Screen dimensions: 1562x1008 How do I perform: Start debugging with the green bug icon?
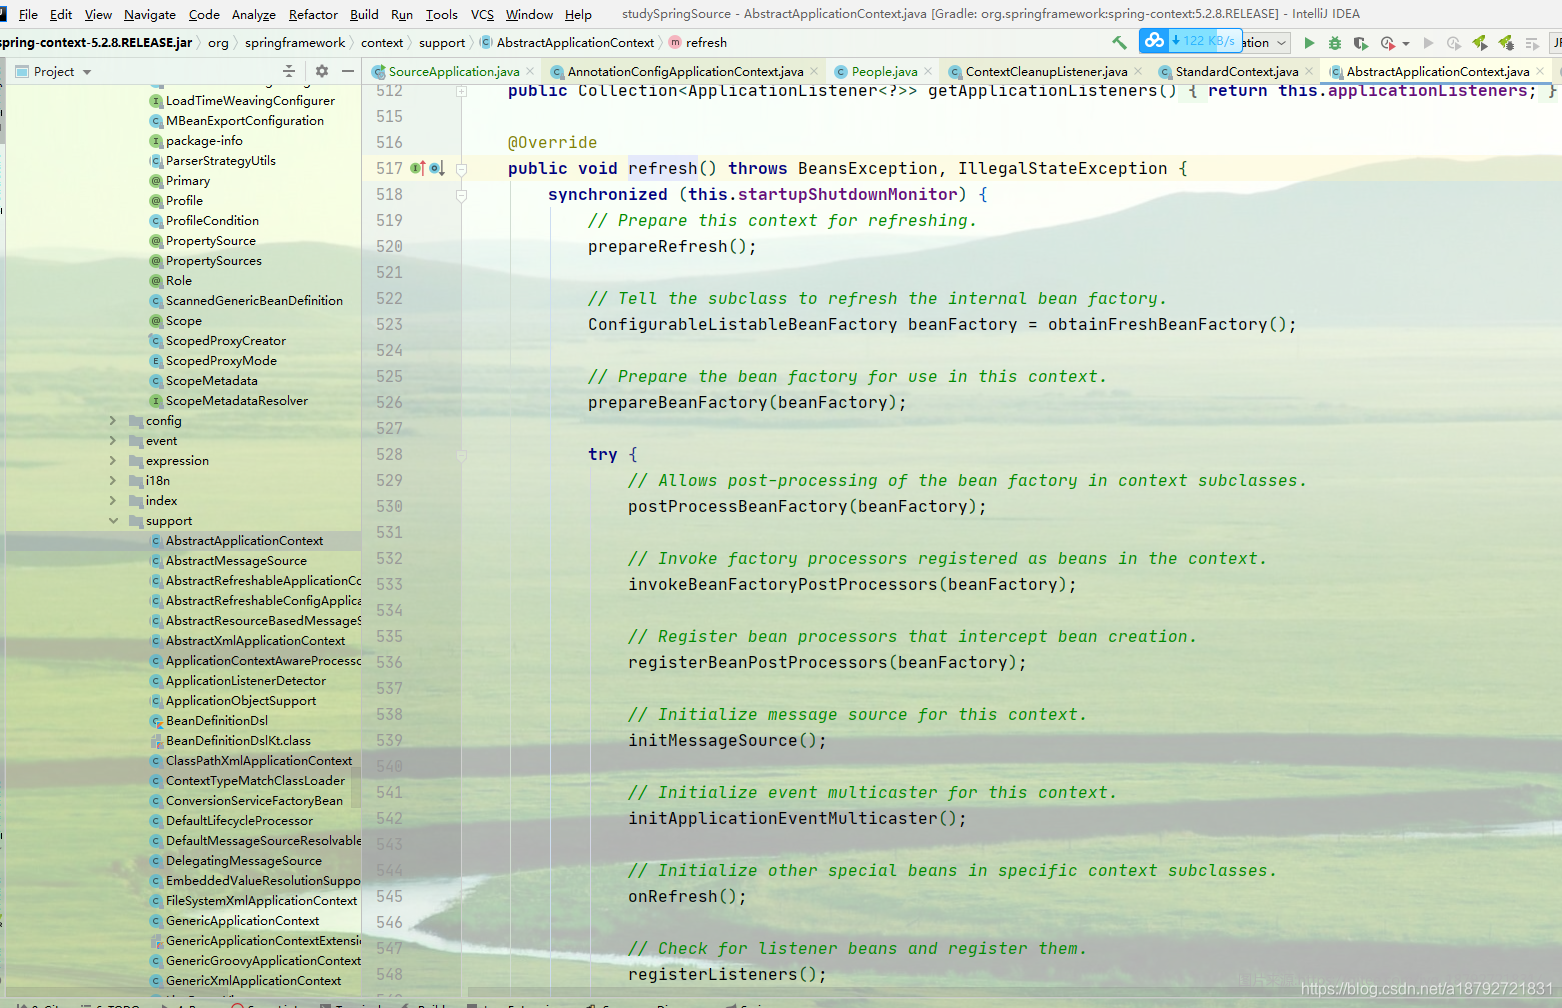point(1335,43)
